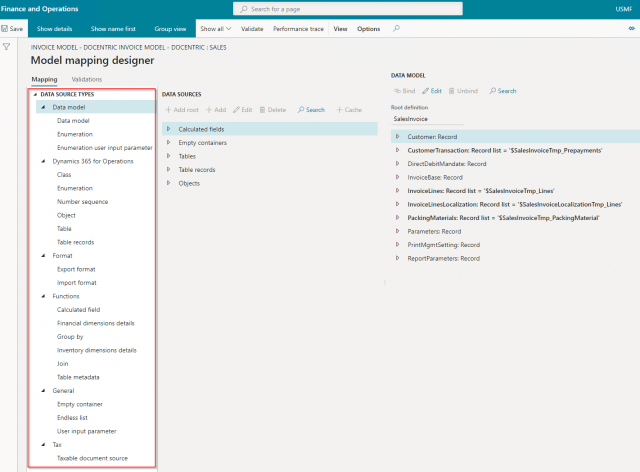This screenshot has height=472, width=640.
Task: Select Table records under Dynamics 365
Action: pyautogui.click(x=76, y=242)
